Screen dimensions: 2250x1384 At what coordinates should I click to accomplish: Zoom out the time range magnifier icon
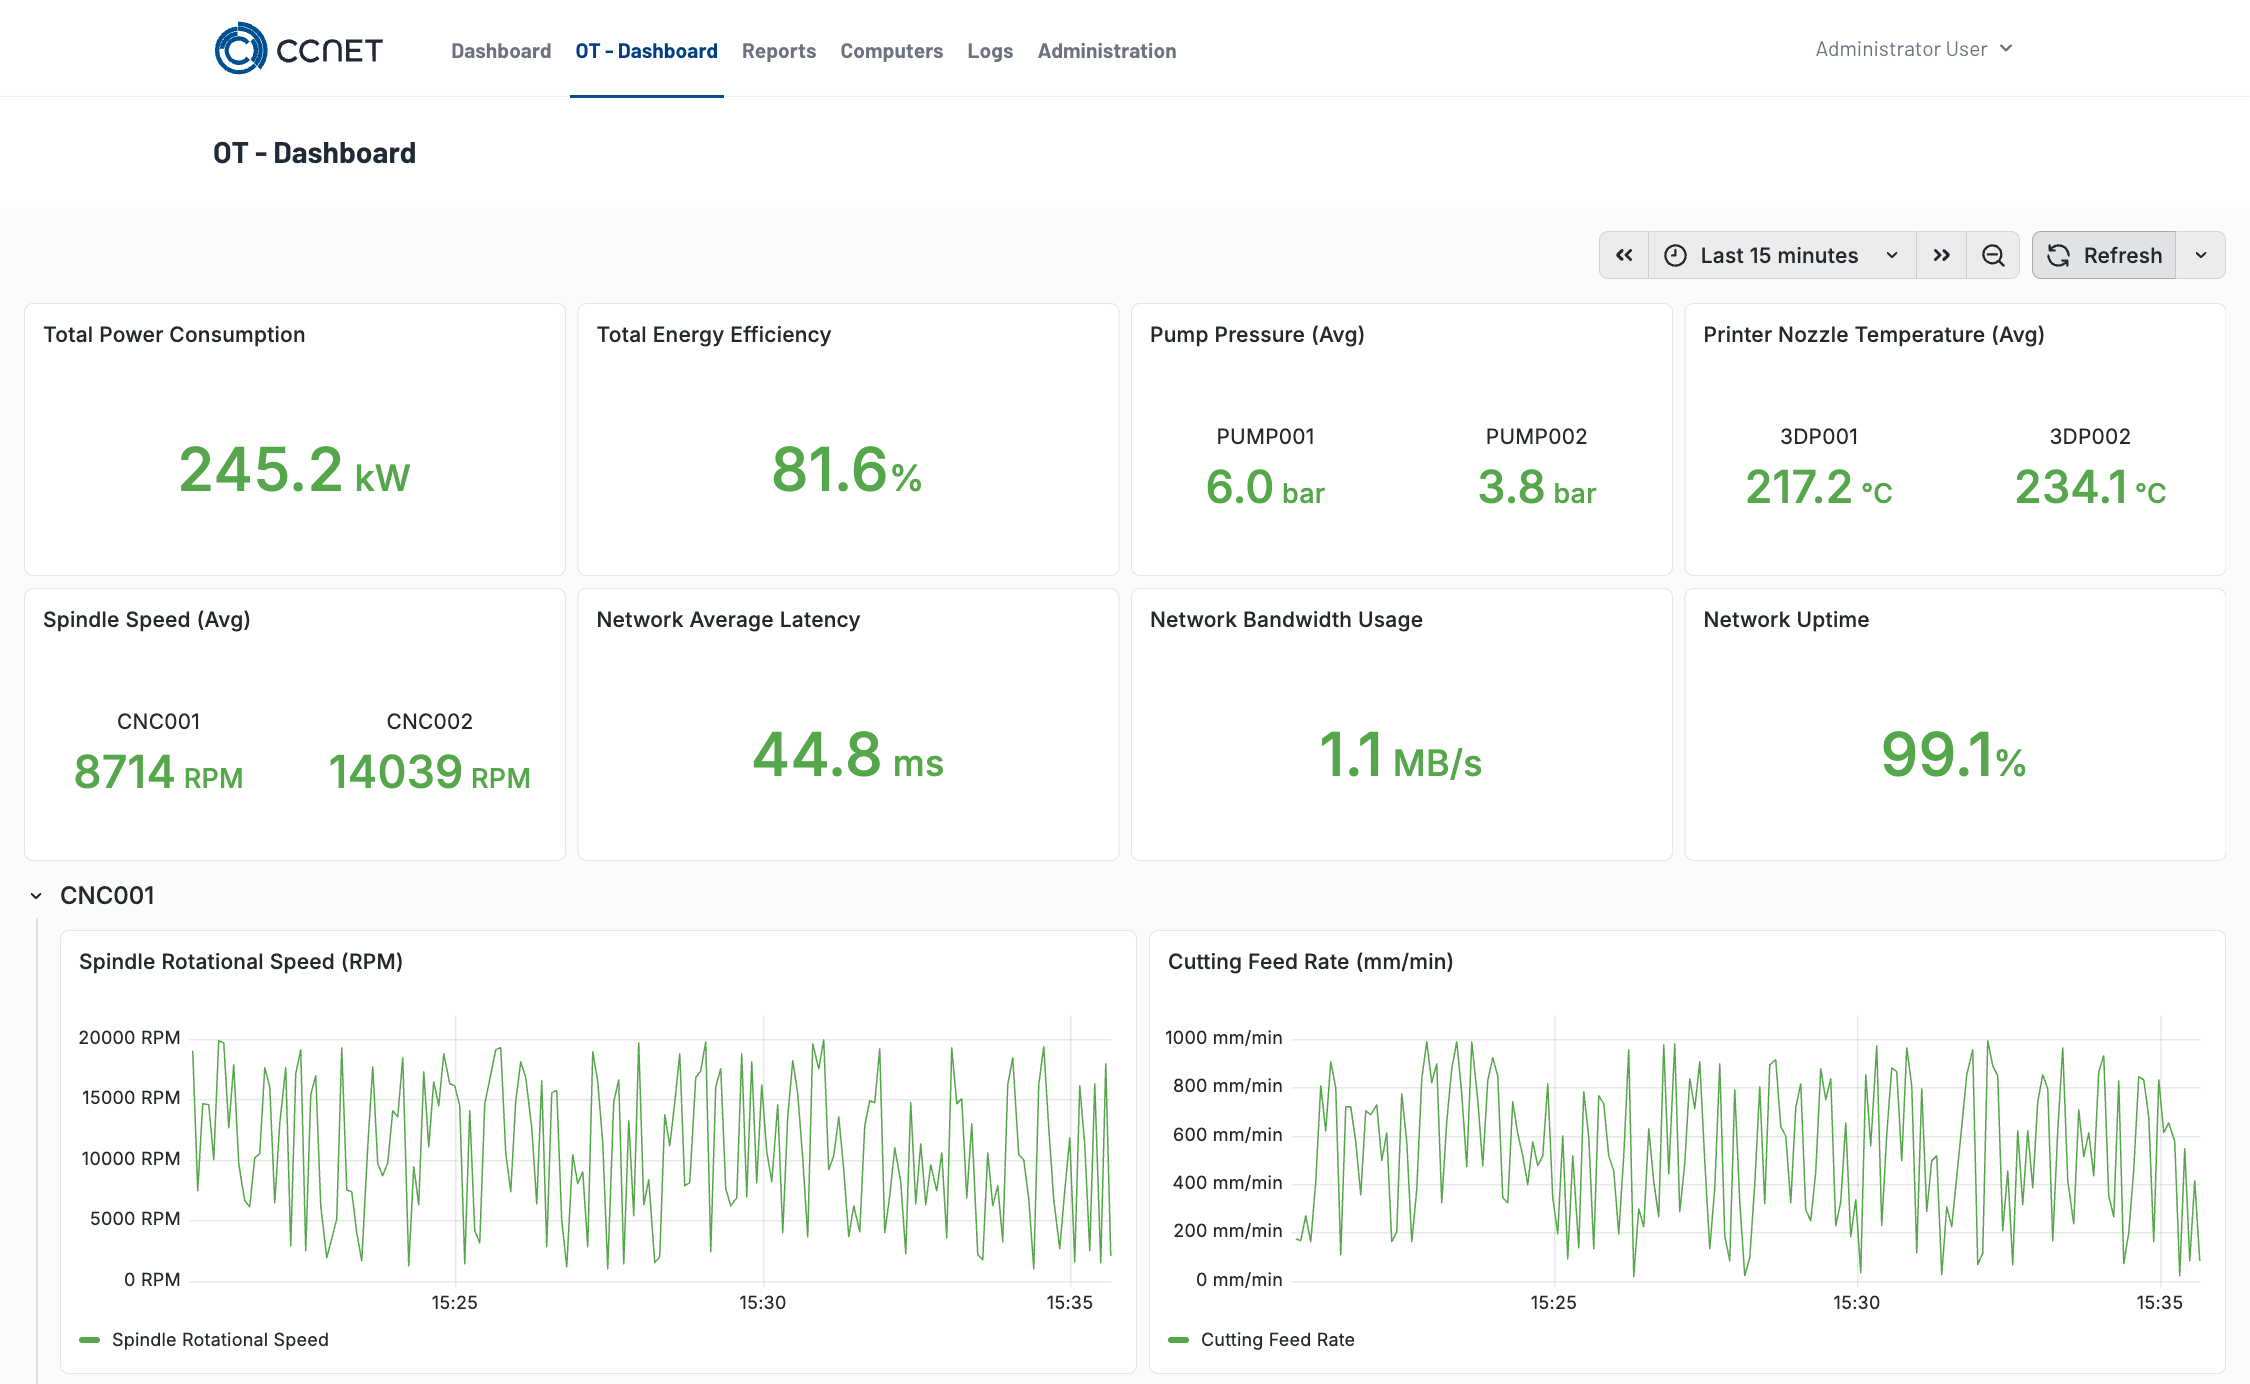point(1993,255)
